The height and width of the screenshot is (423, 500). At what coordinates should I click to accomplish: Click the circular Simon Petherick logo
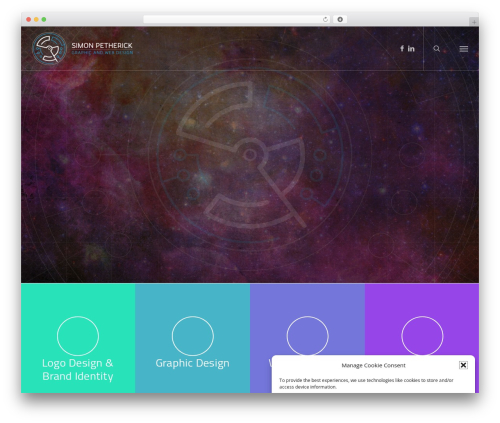[49, 48]
